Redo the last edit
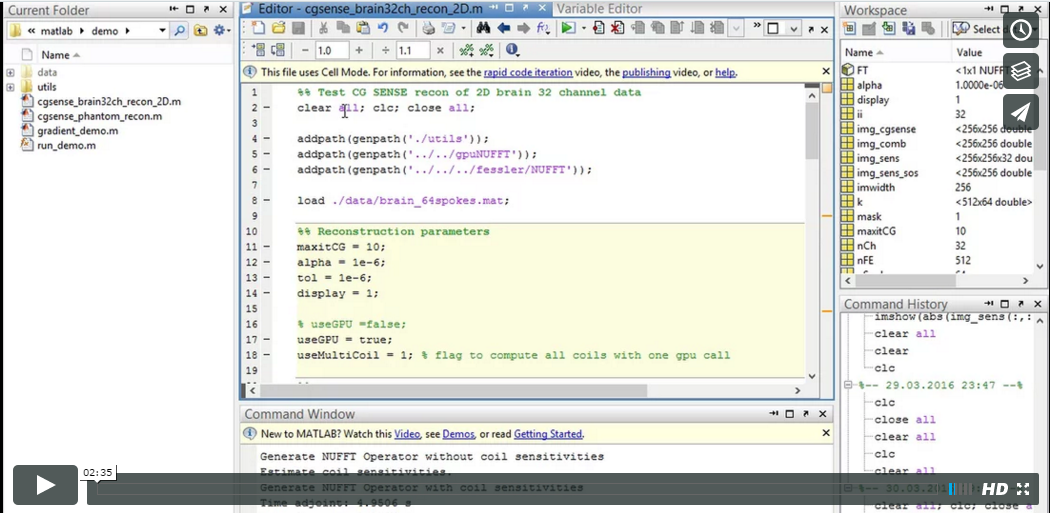Screen dimensions: 1050x513 pos(402,28)
